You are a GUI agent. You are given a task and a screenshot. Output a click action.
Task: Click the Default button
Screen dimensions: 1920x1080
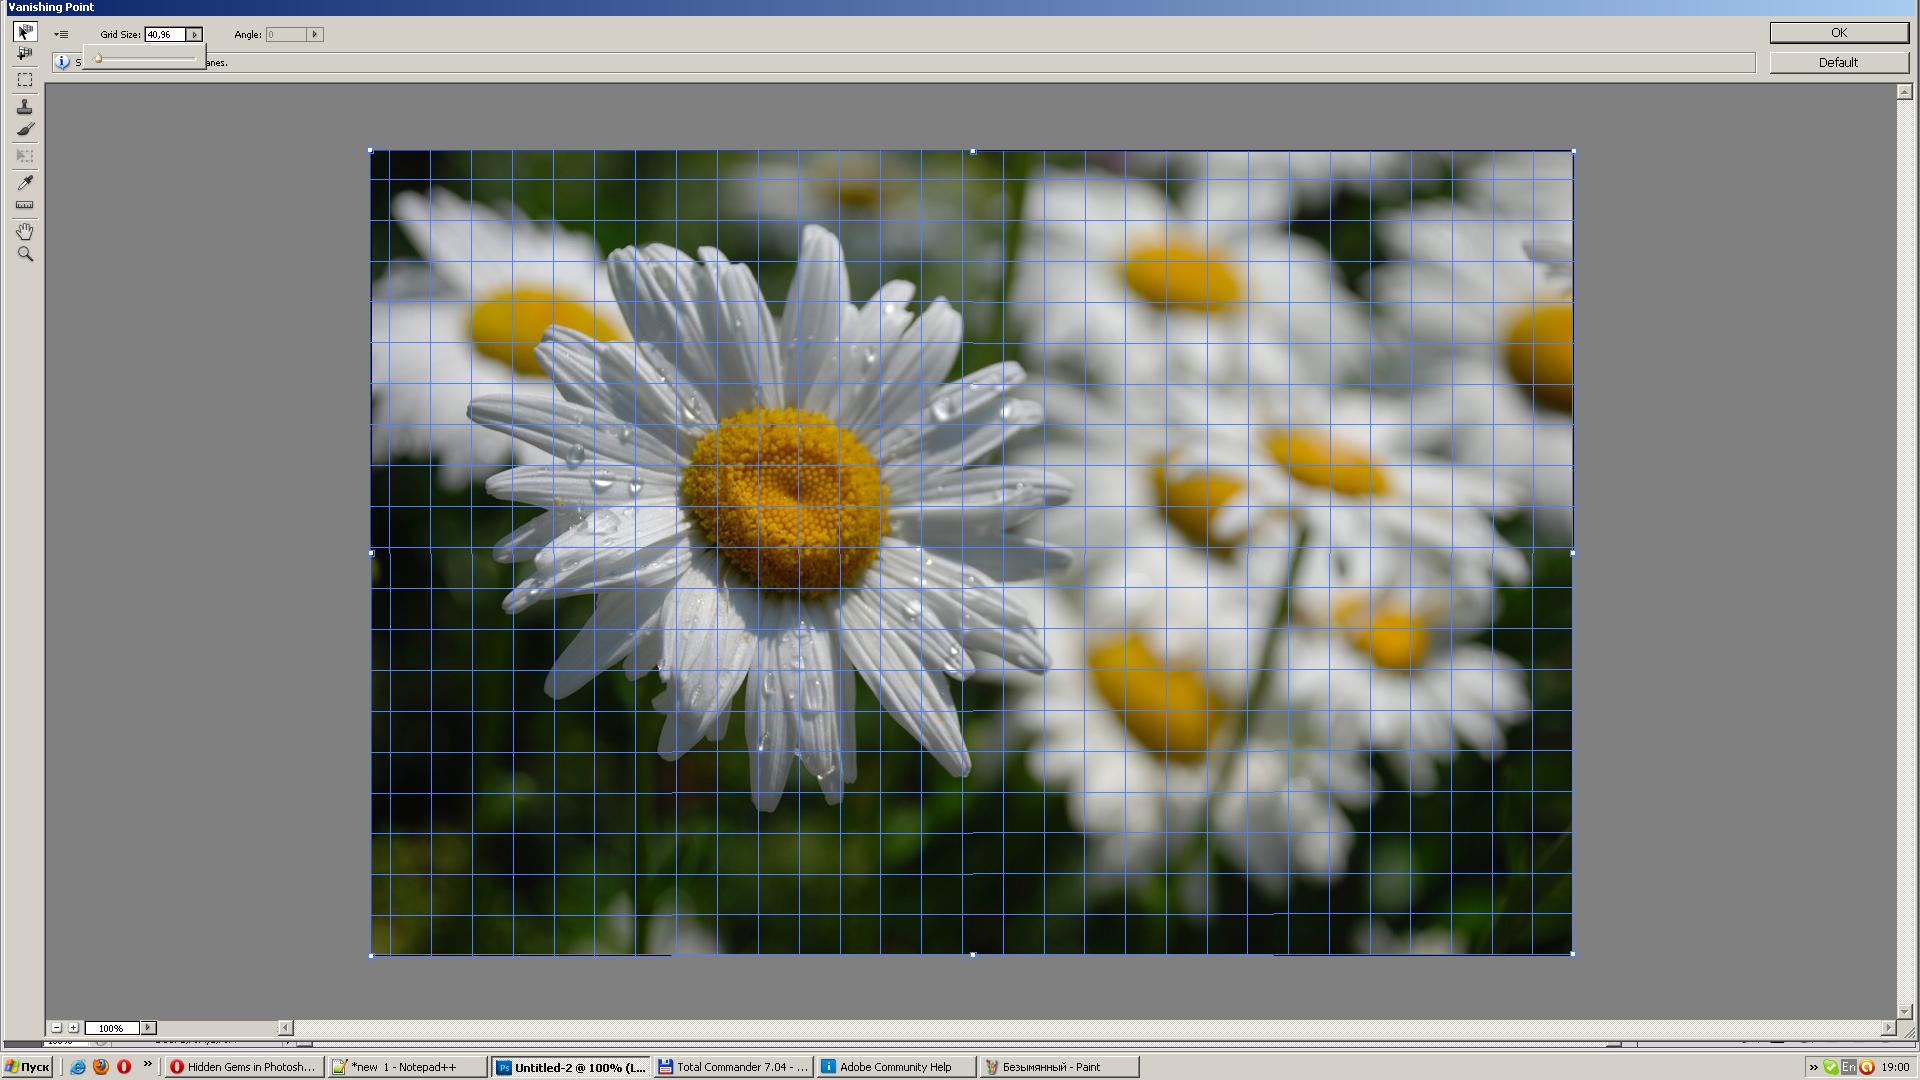[x=1838, y=62]
